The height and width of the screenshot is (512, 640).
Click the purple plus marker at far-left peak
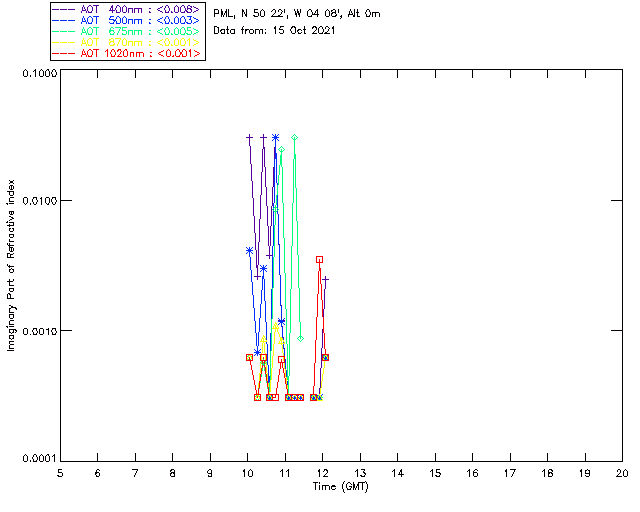250,137
